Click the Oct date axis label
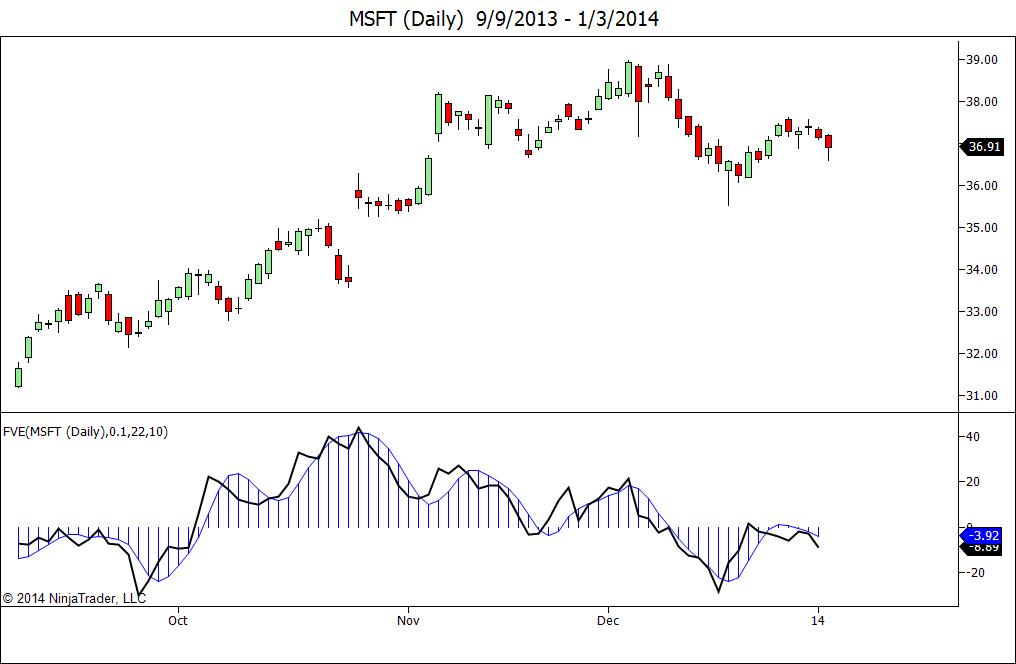This screenshot has width=1016, height=664. [x=178, y=621]
